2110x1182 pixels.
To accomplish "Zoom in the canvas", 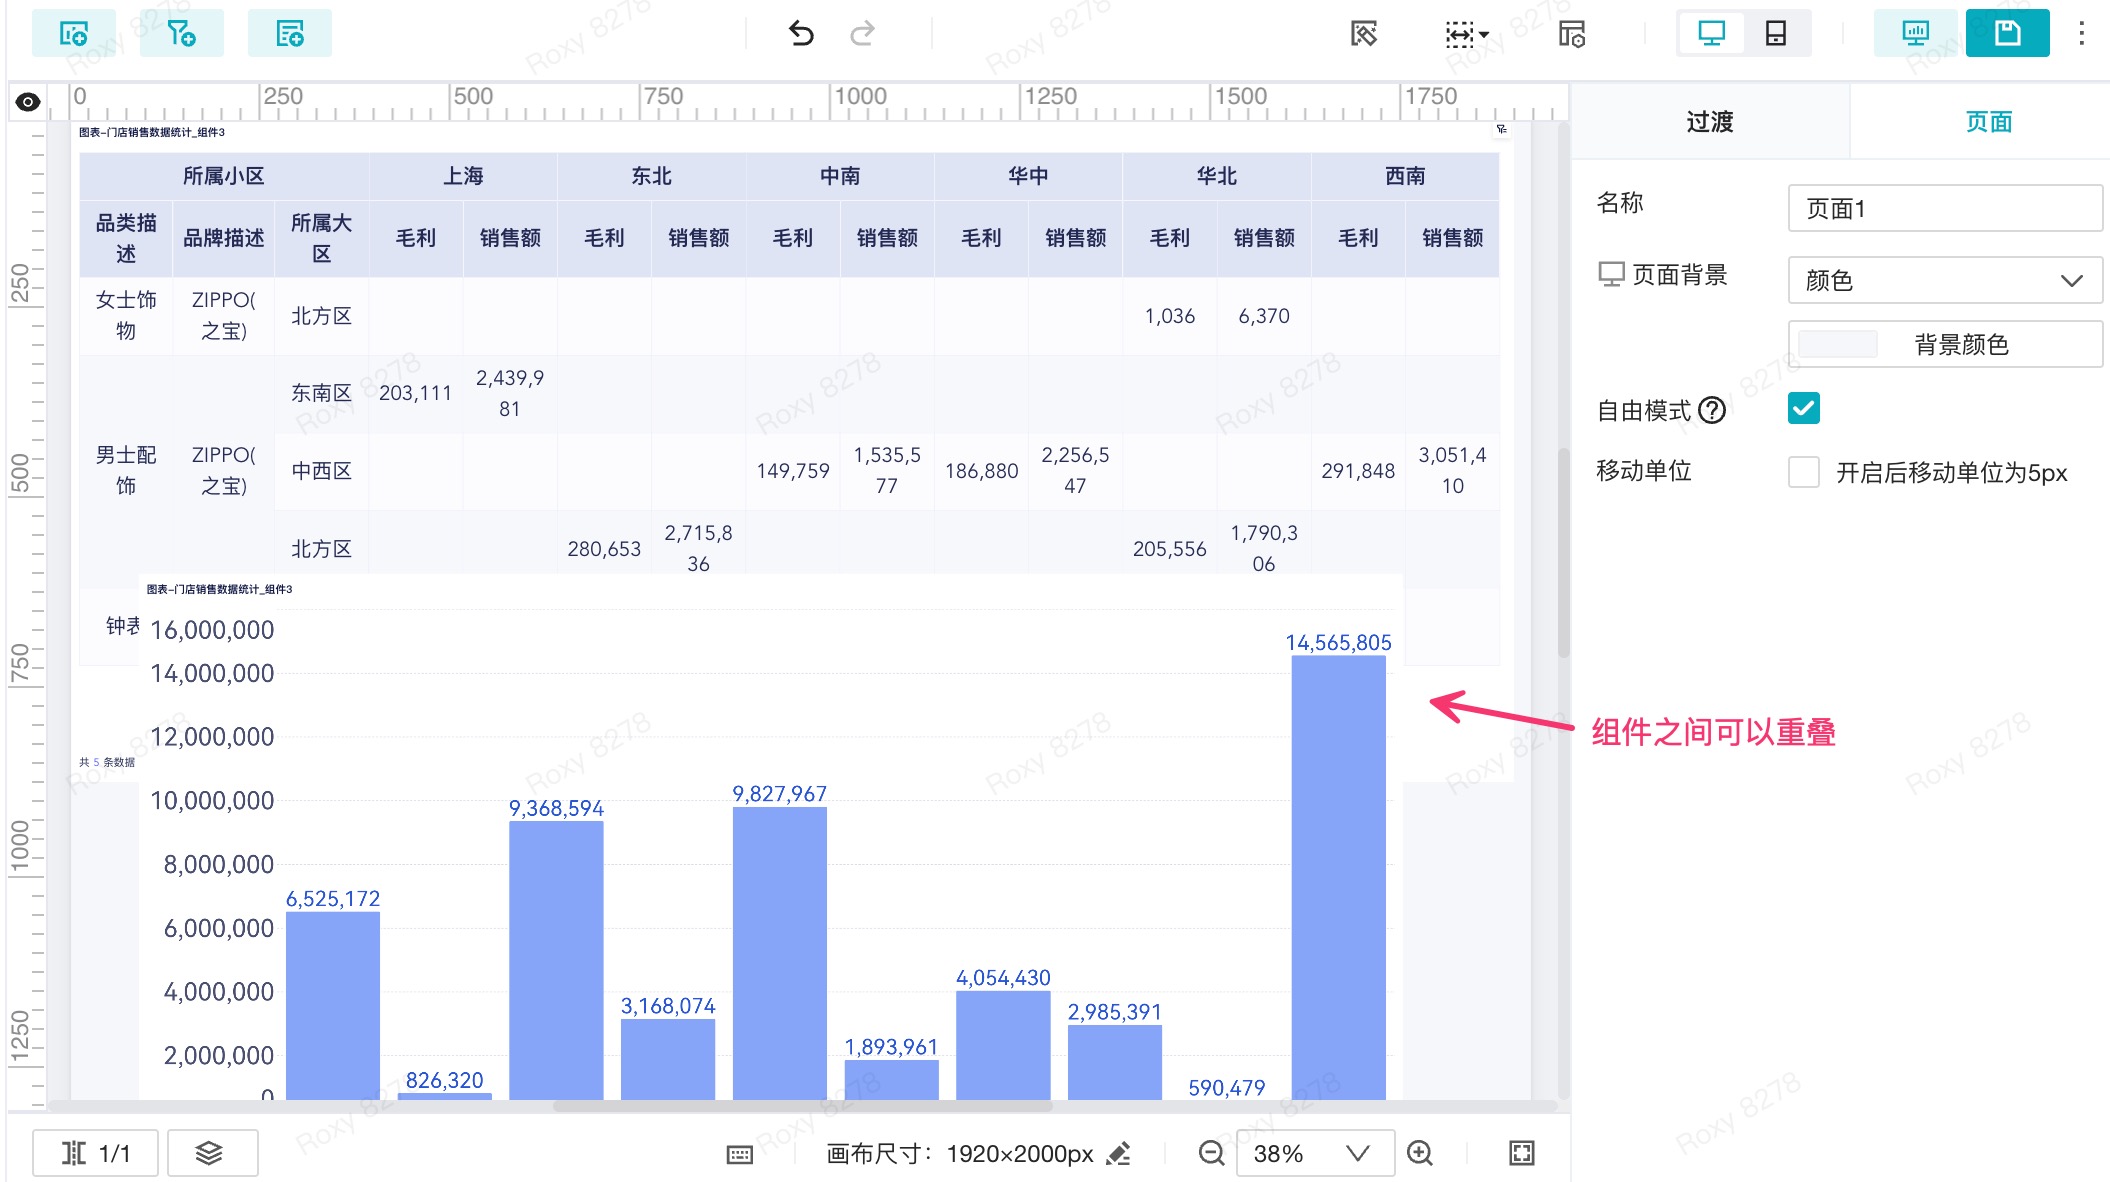I will point(1420,1153).
